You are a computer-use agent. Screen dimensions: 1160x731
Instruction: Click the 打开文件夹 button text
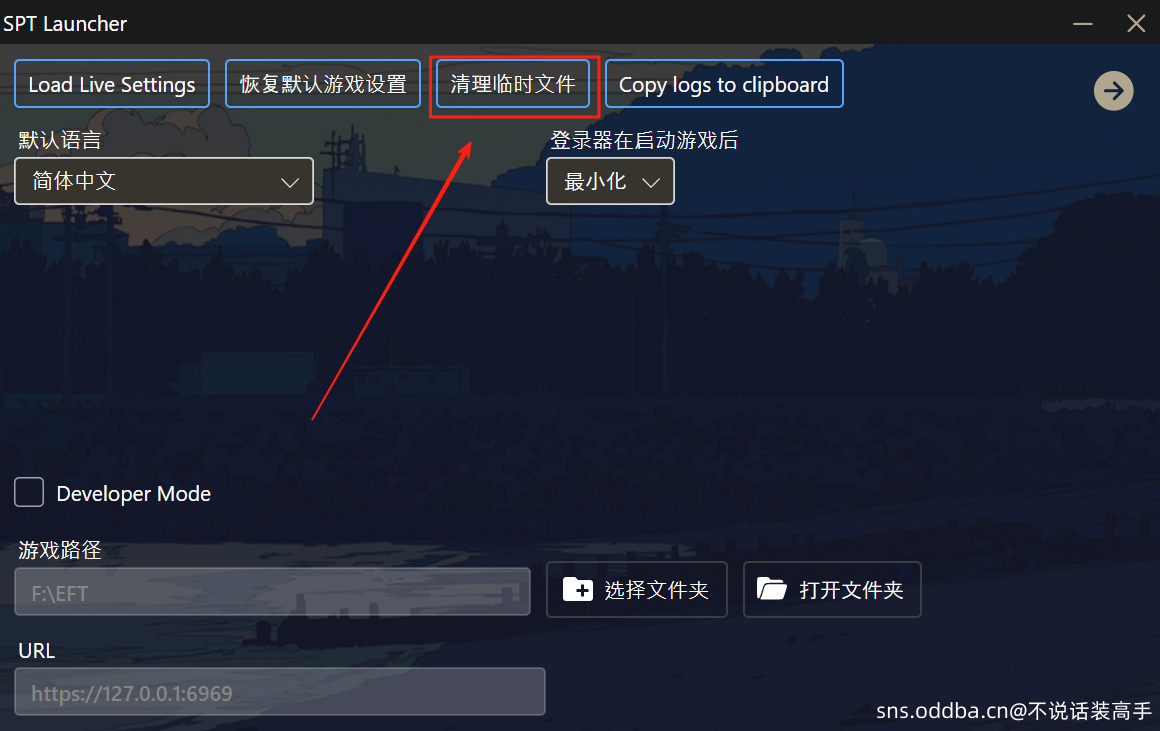tap(852, 590)
